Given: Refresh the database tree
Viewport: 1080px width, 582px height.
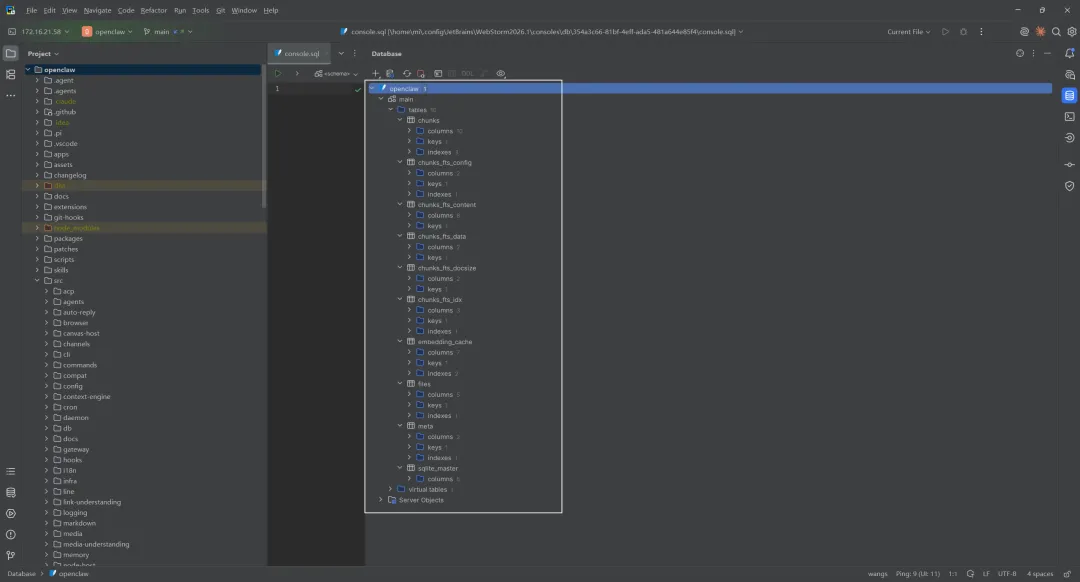Looking at the screenshot, I should click(x=406, y=74).
